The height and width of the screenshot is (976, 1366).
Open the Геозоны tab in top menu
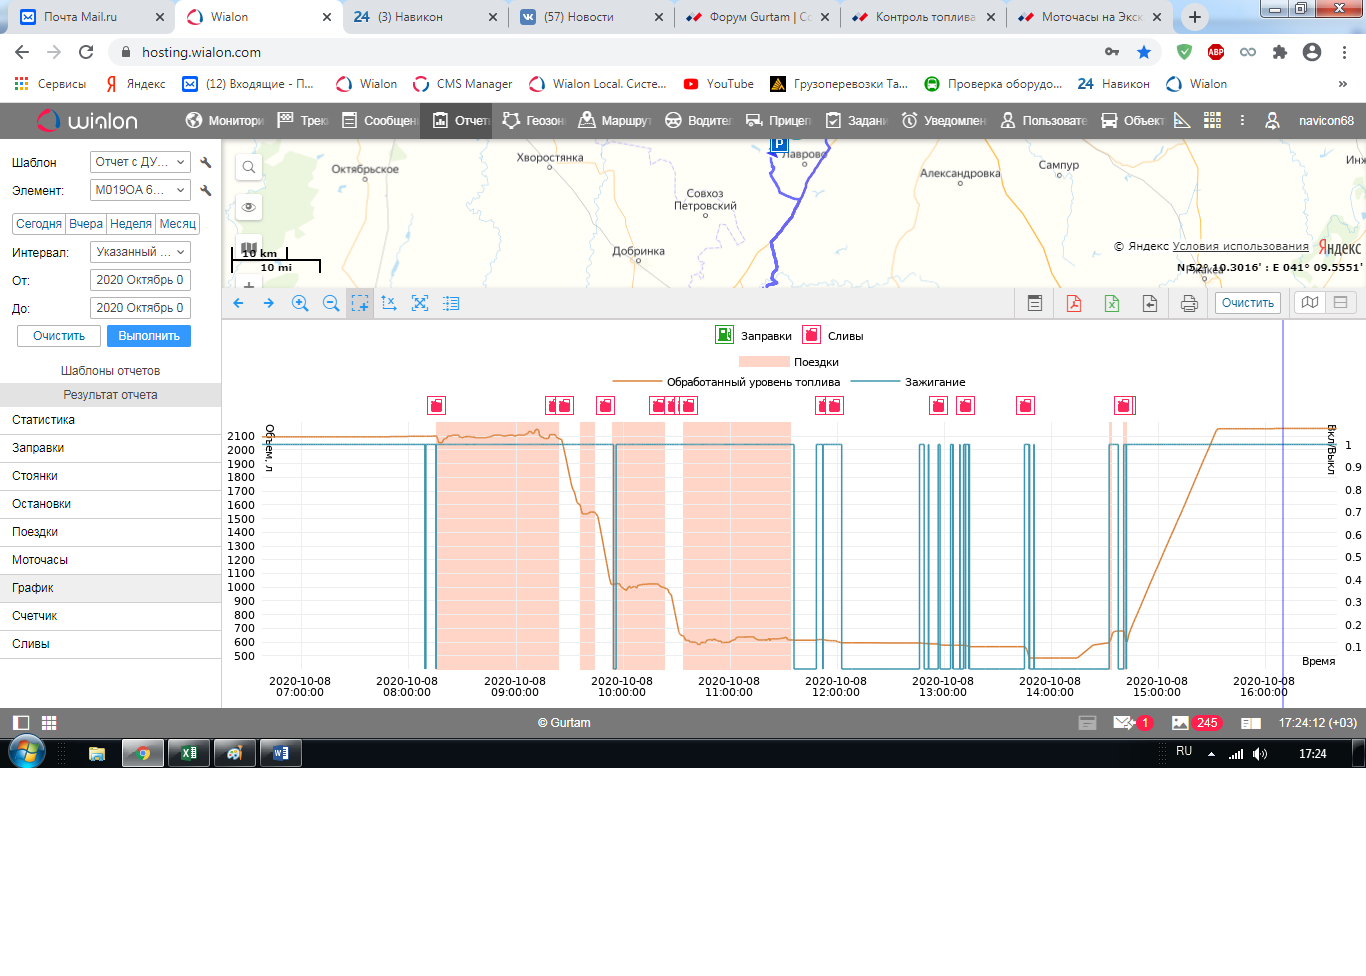534,121
